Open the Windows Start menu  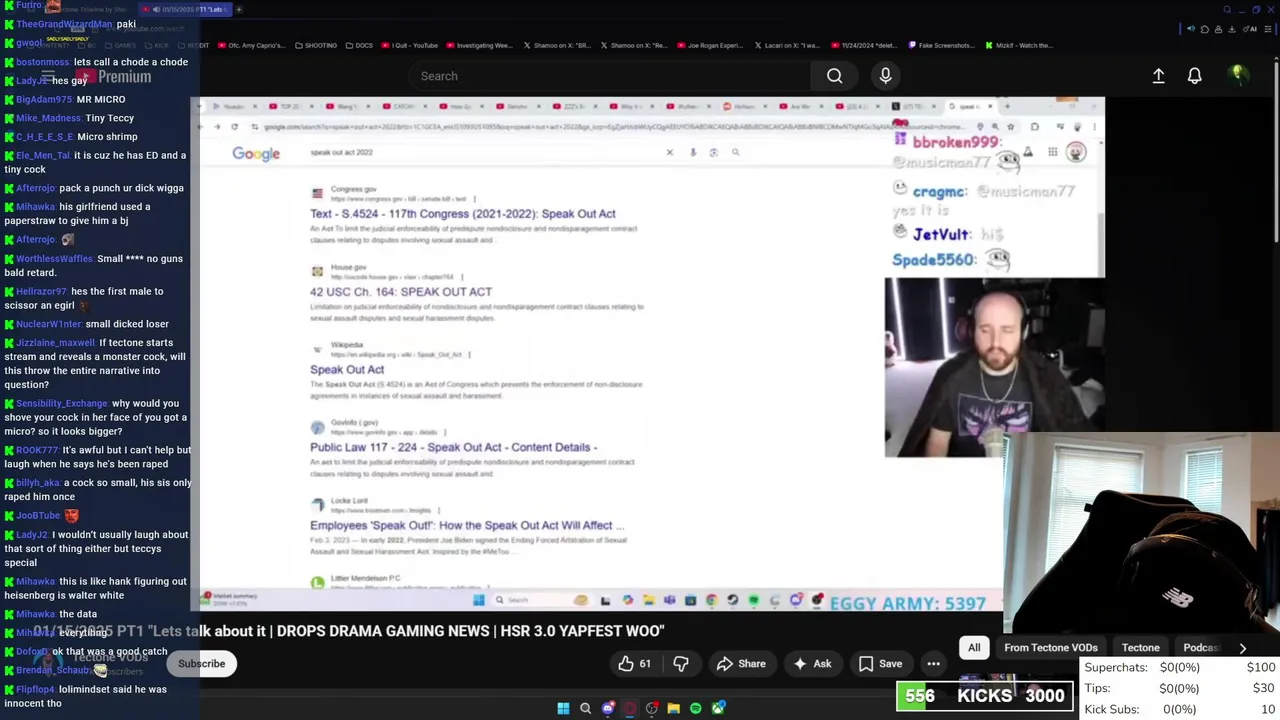563,708
